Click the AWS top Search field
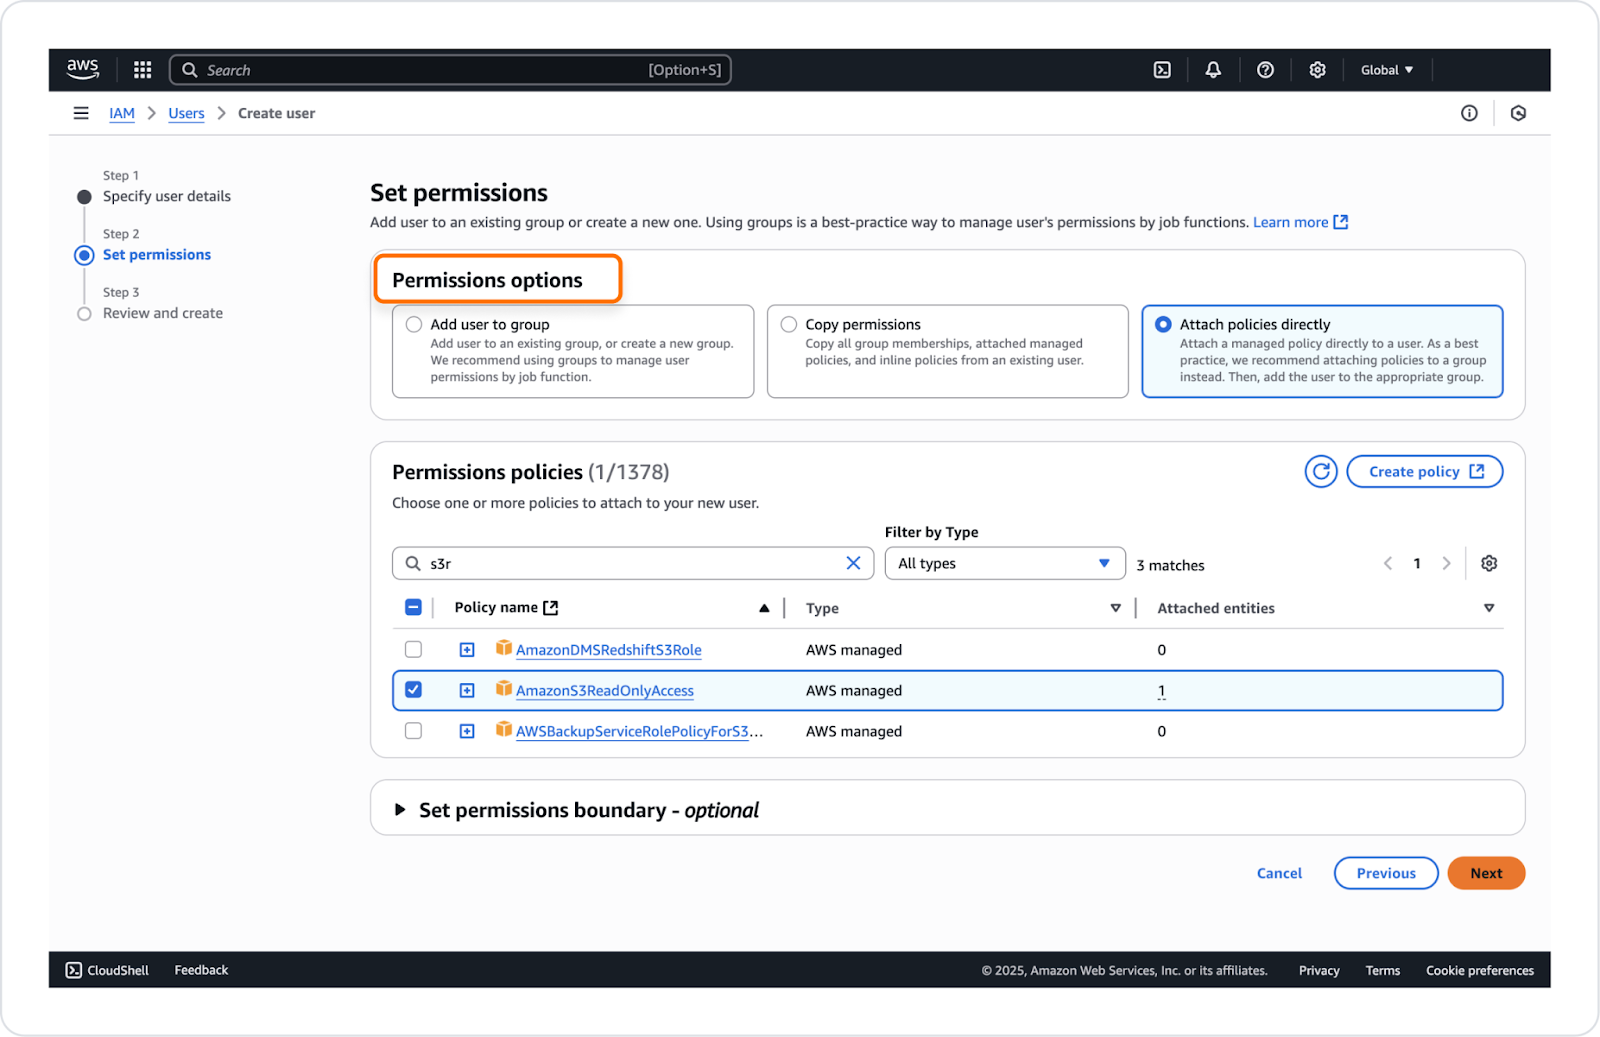Screen dimensions: 1600x1037 [x=450, y=70]
